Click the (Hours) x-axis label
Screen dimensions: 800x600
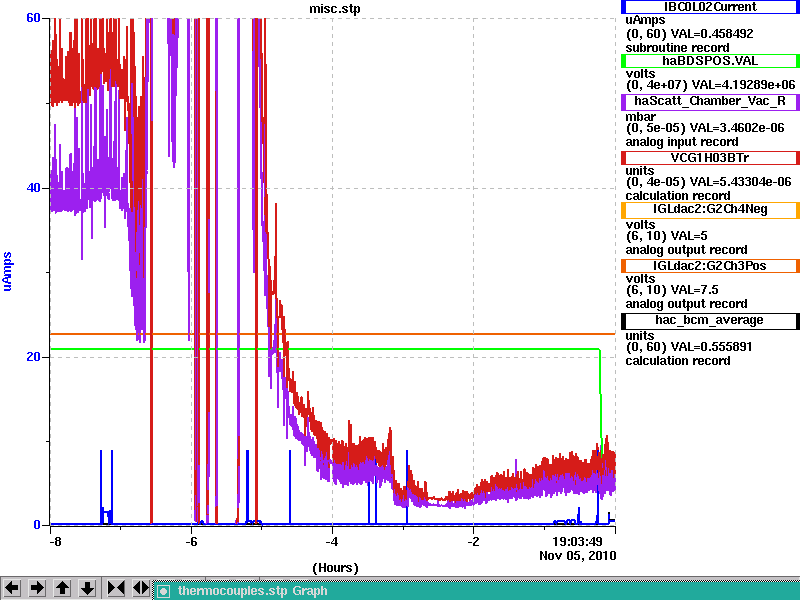coord(335,568)
